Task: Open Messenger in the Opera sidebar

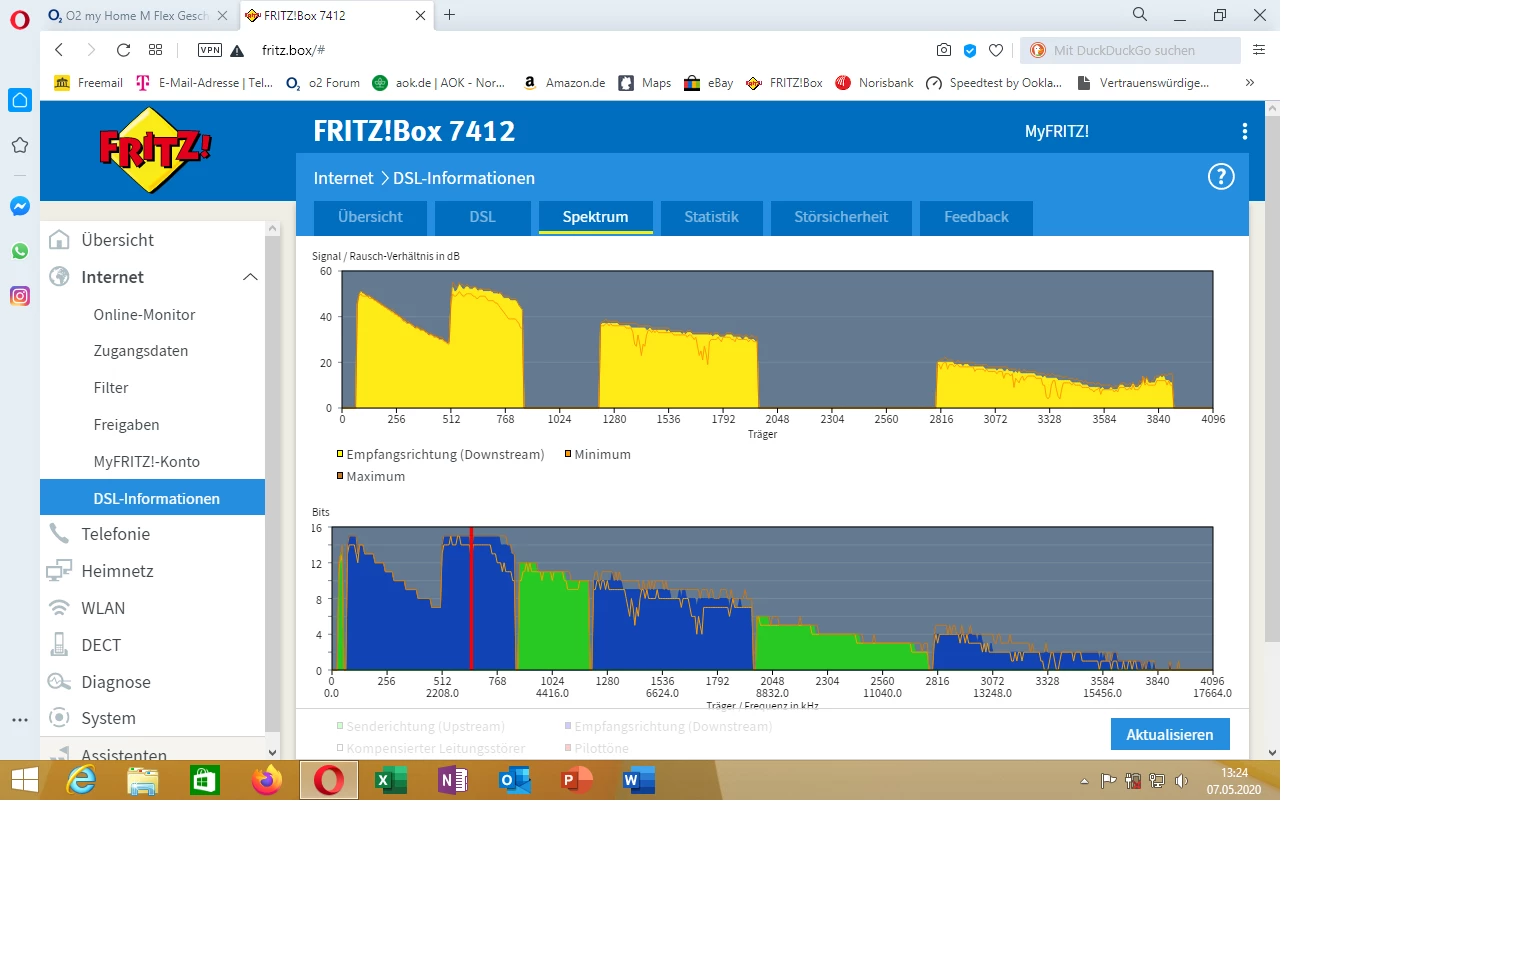Action: tap(20, 206)
